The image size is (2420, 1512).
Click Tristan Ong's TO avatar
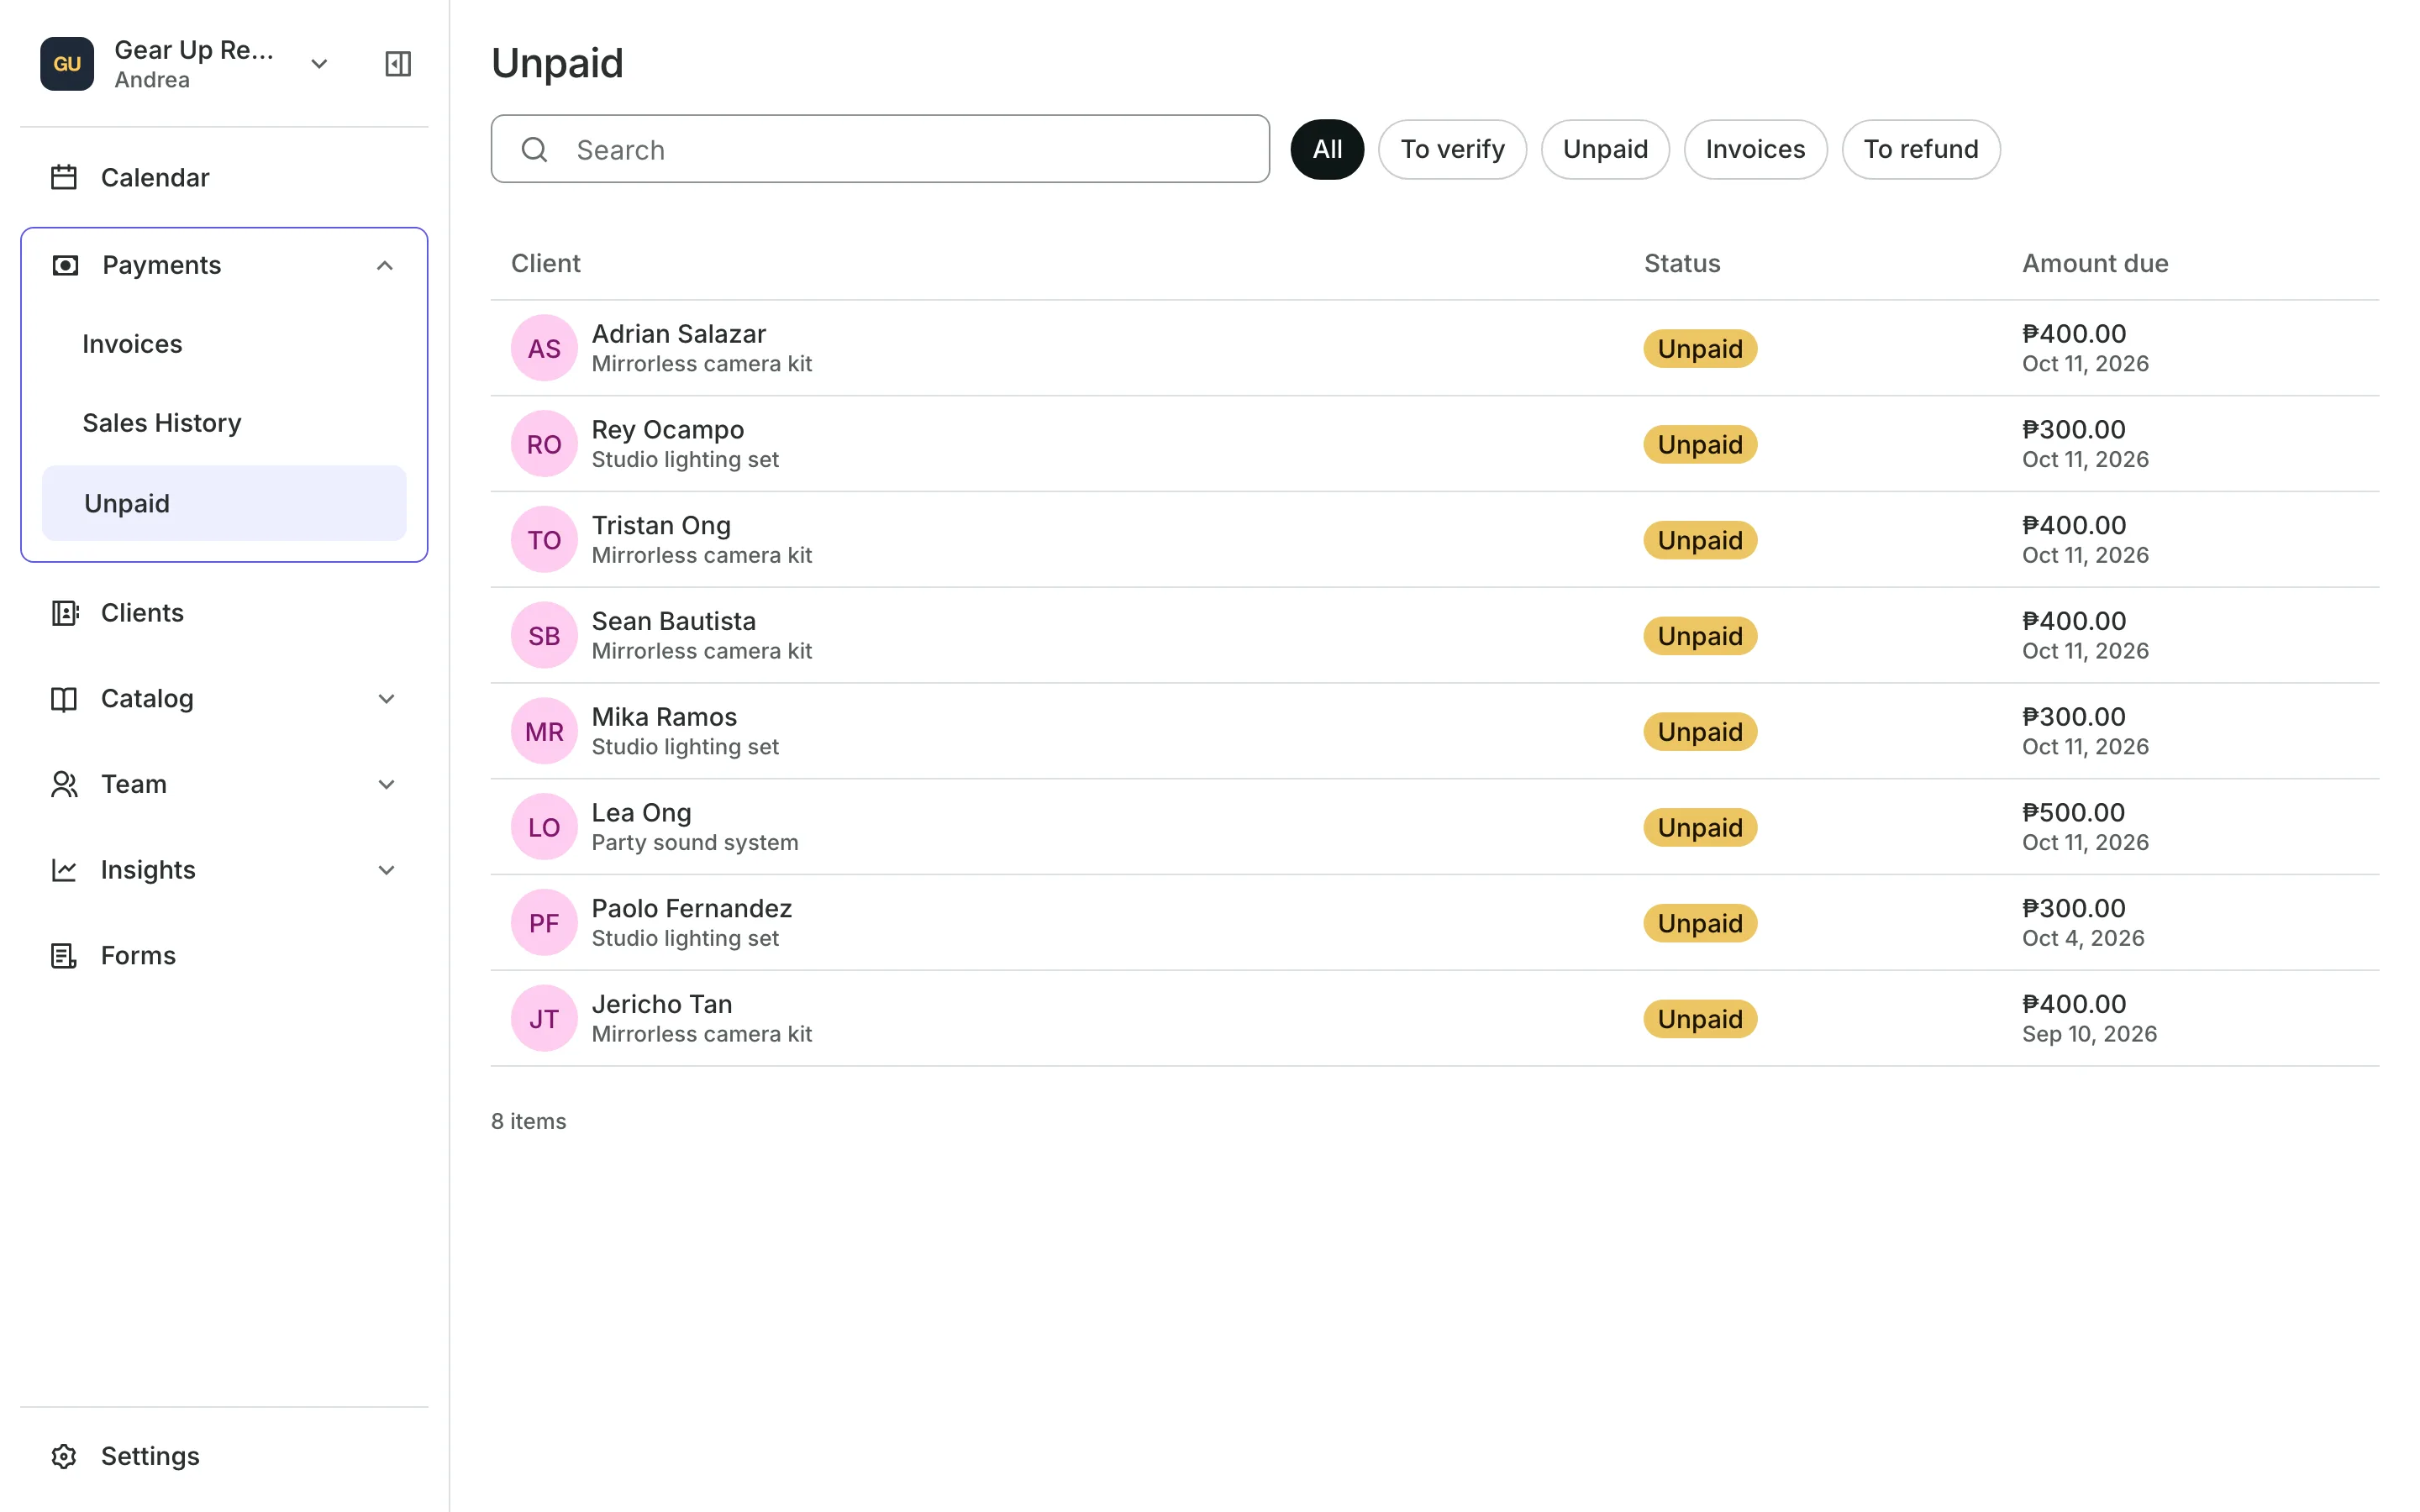544,540
